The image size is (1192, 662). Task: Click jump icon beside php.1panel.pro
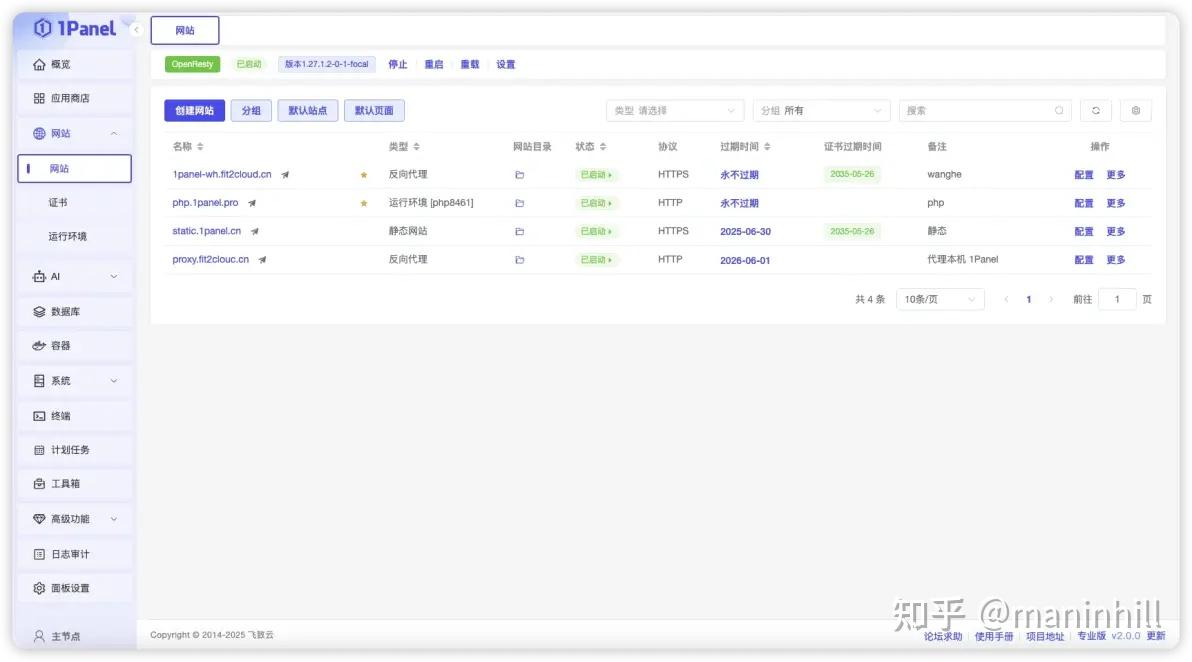[x=252, y=203]
